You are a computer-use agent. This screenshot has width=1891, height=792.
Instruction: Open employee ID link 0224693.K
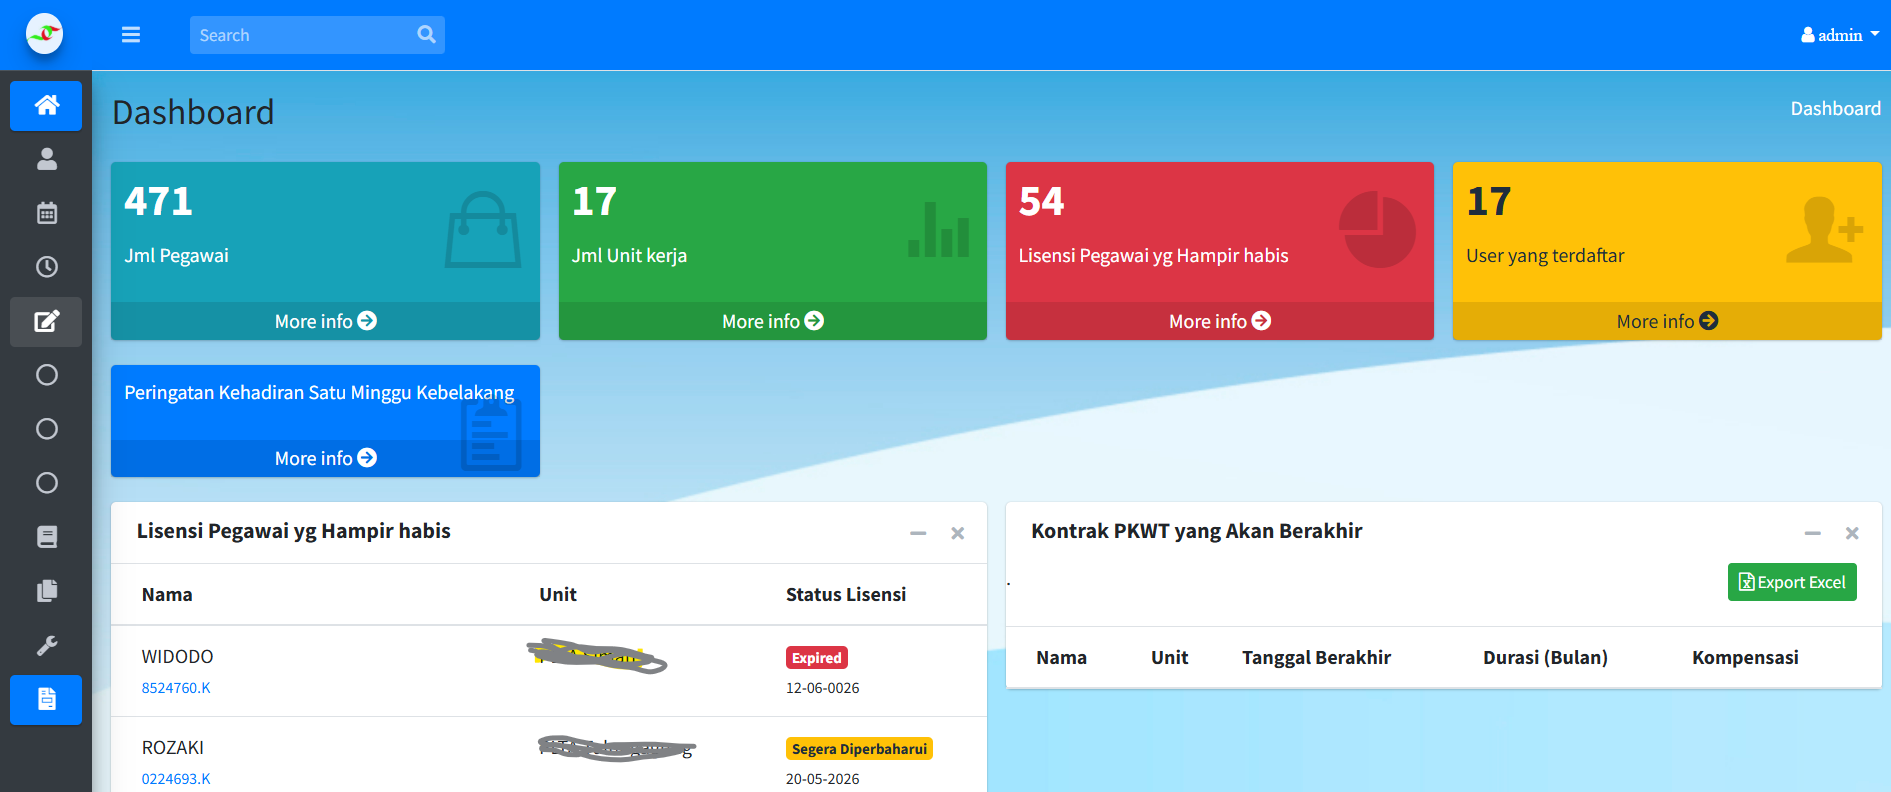click(176, 779)
